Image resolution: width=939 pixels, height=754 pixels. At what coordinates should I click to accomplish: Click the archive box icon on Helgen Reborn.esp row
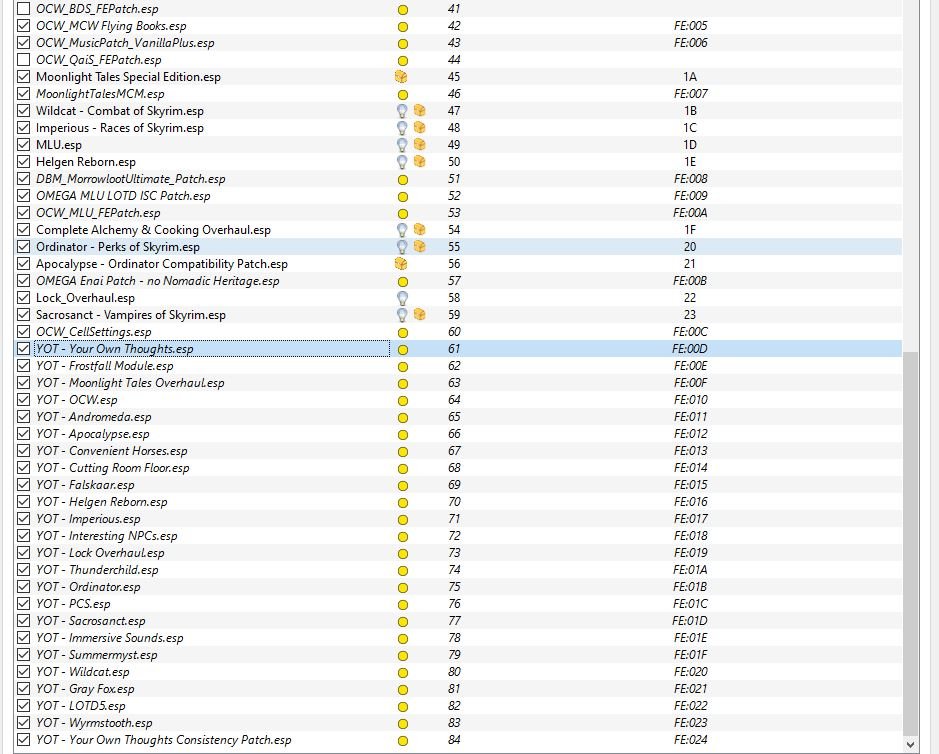[419, 162]
